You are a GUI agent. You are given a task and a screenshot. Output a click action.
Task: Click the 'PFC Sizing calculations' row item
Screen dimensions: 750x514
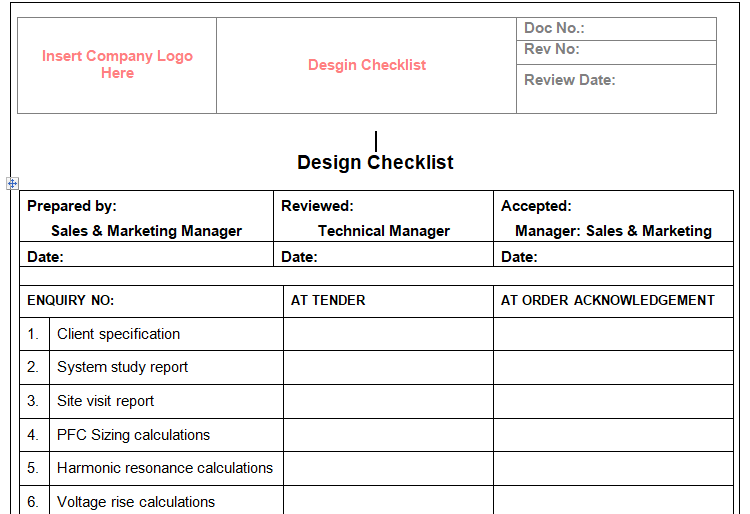coord(133,435)
